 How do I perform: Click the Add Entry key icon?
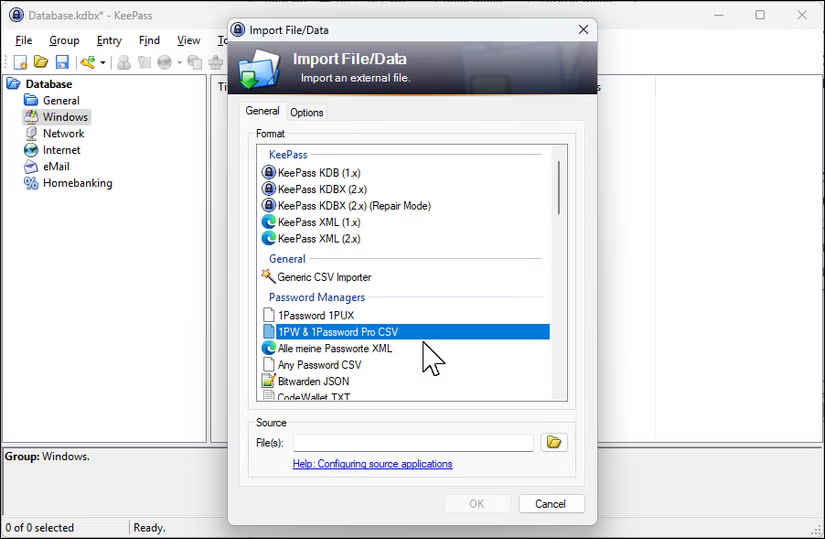[x=88, y=62]
